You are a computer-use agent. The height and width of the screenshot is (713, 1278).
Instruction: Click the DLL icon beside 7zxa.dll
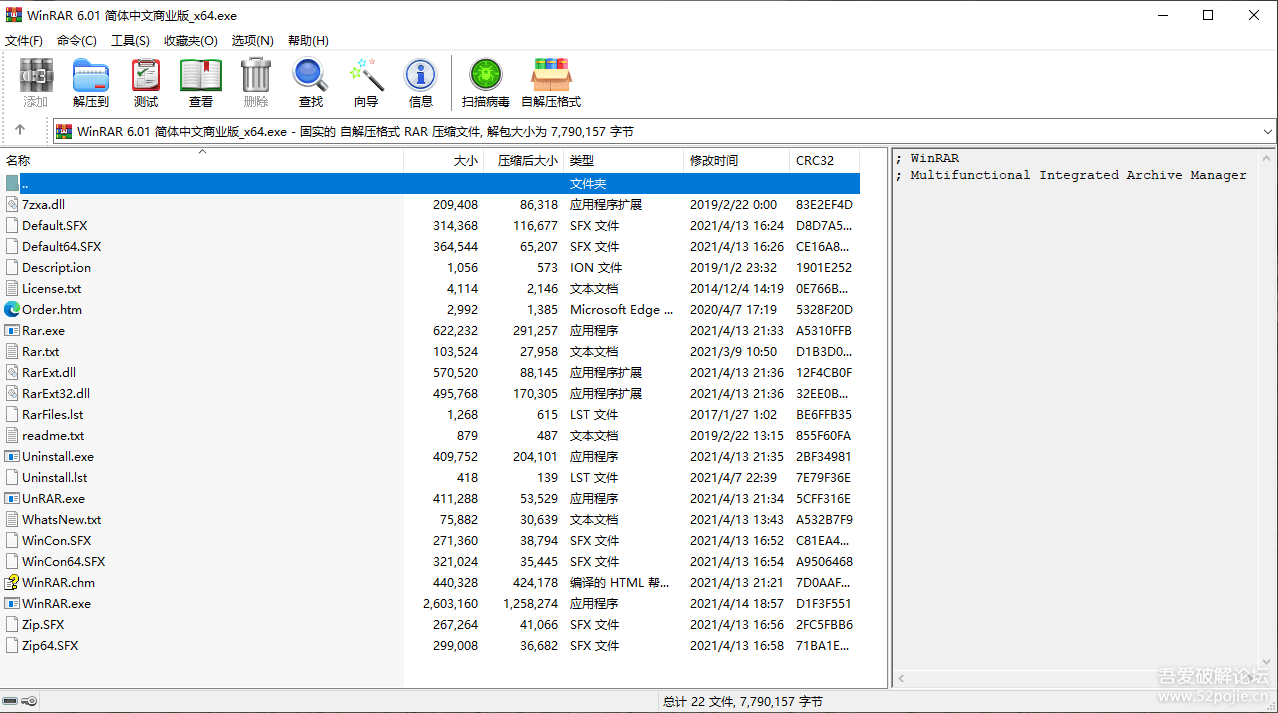point(12,205)
